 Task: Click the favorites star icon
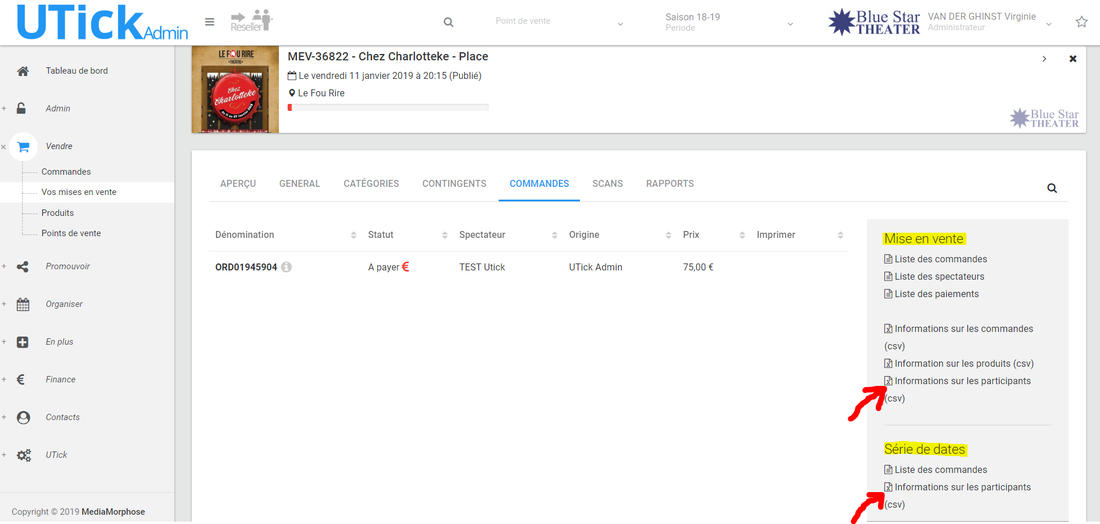(1081, 22)
